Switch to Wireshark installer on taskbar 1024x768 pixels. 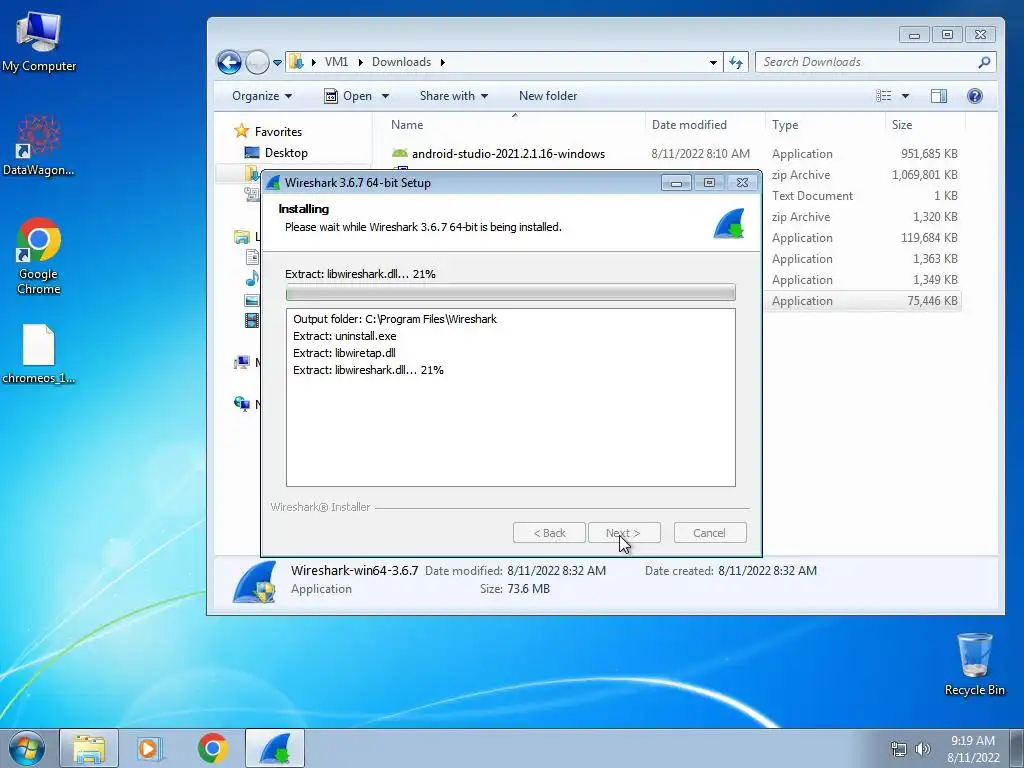(275, 748)
